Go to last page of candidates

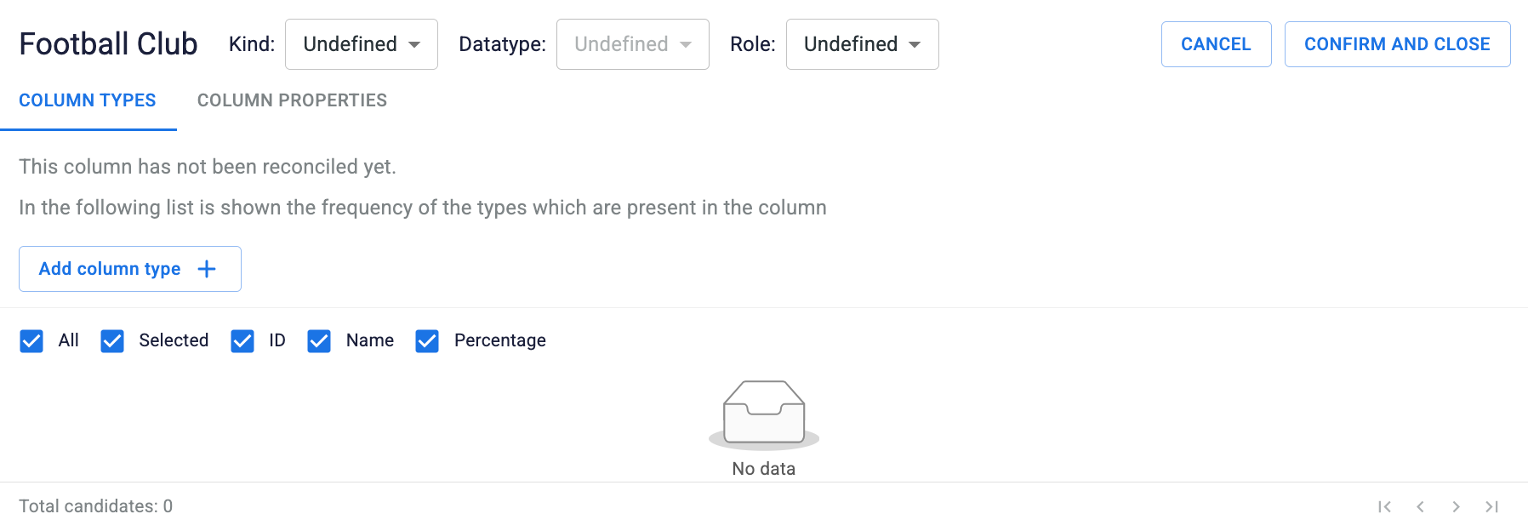[1492, 507]
